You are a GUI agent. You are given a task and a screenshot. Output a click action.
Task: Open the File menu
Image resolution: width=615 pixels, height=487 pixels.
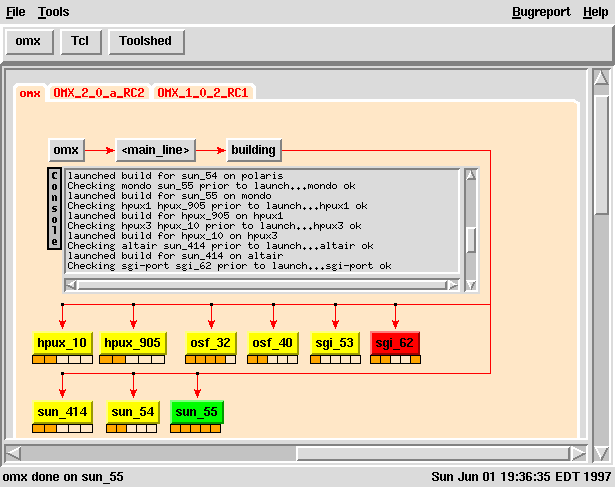click(15, 12)
